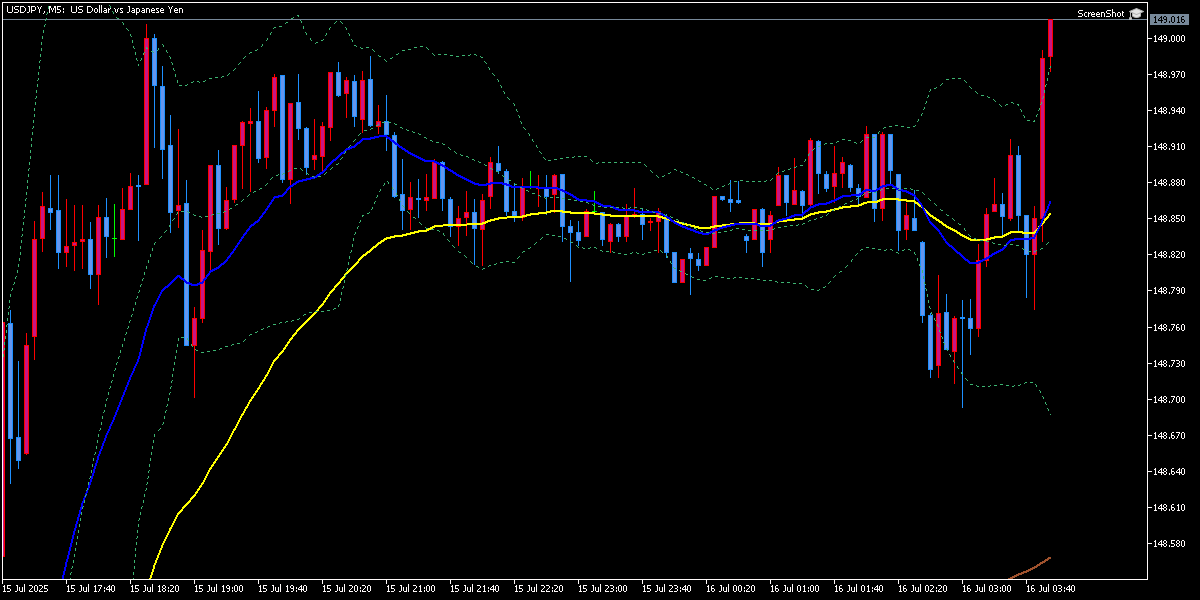The width and height of the screenshot is (1200, 600).
Task: Click the ScreenShot label
Action: point(1101,14)
